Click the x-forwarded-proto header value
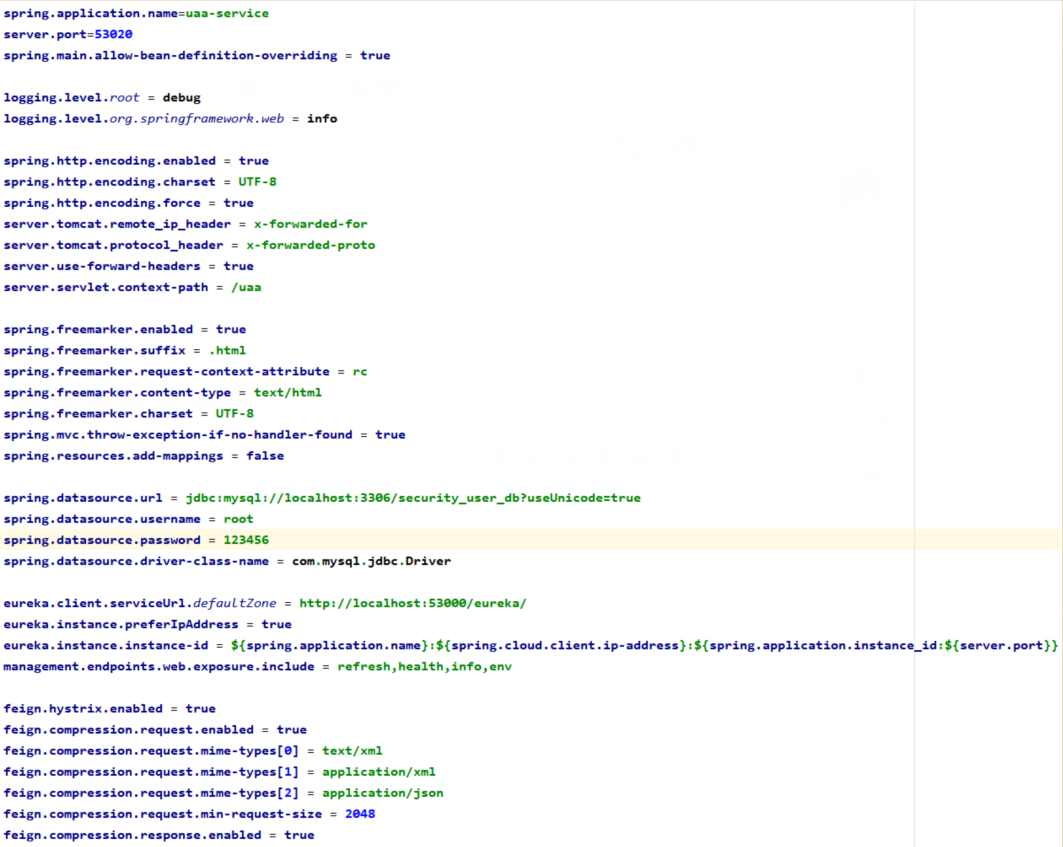This screenshot has width=1063, height=847. [x=310, y=245]
